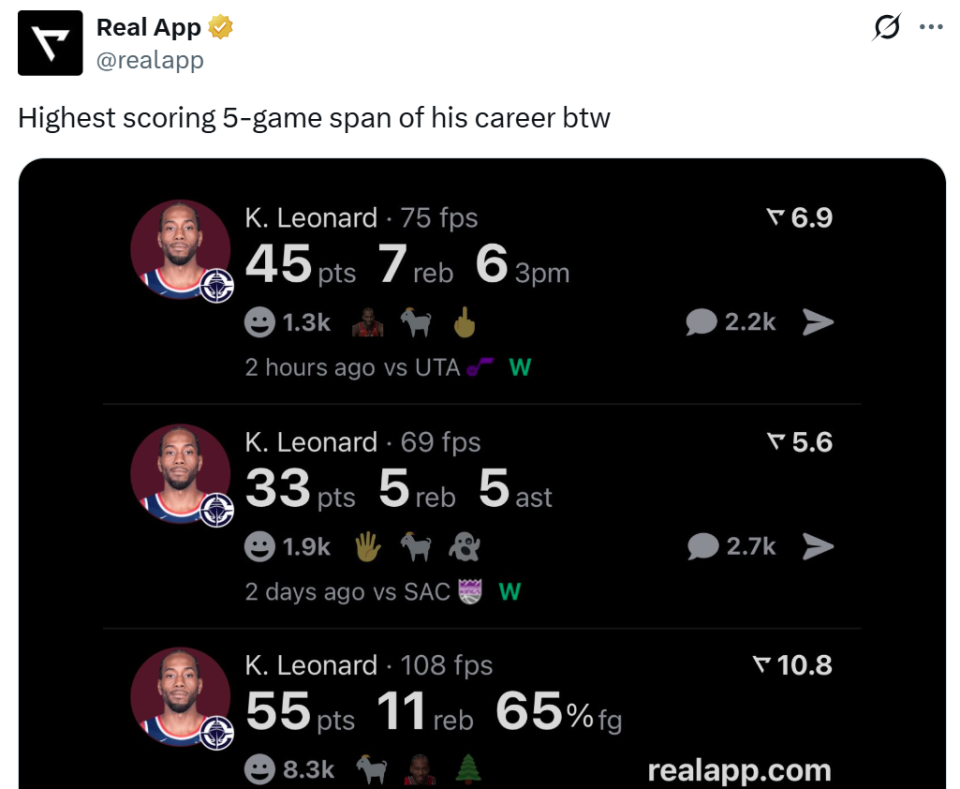Click the 6.9 rating on first game
The height and width of the screenshot is (789, 960).
[x=800, y=218]
